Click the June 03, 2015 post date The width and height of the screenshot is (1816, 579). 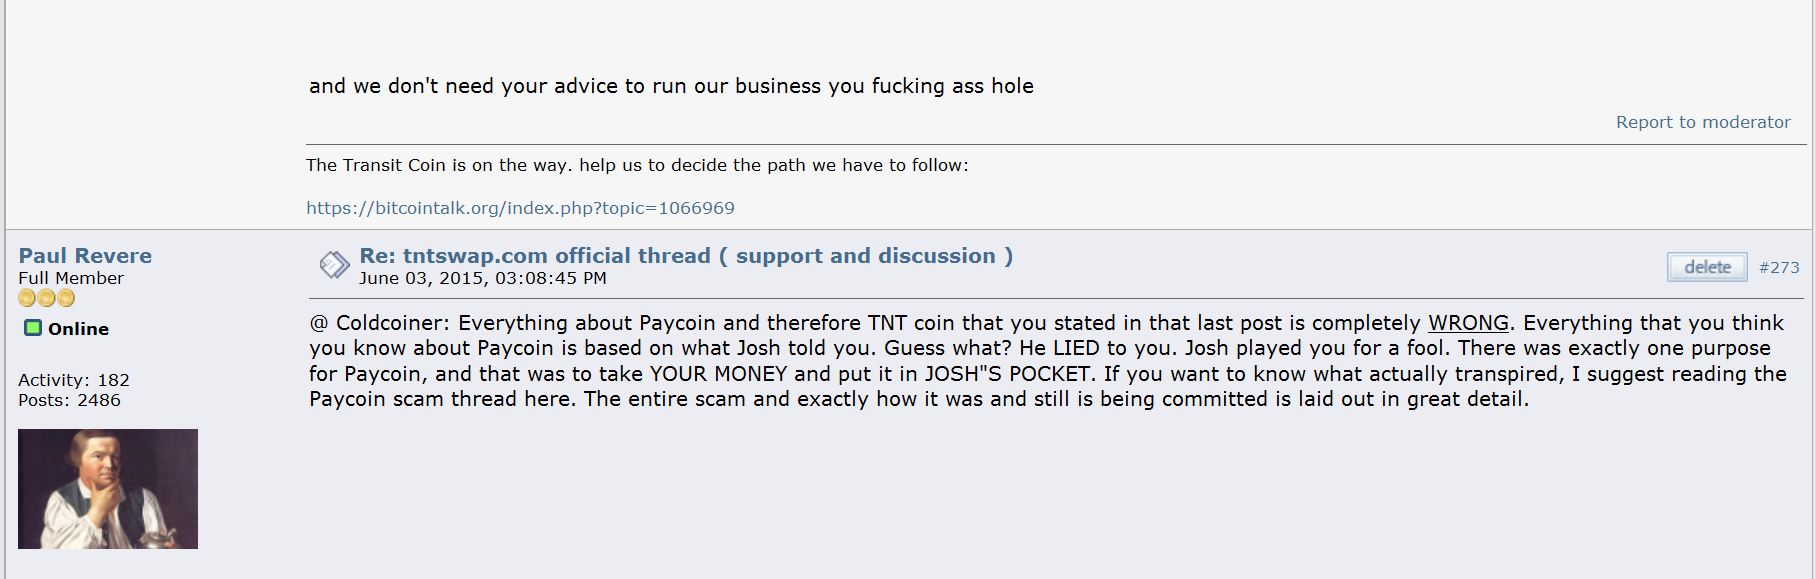click(x=483, y=278)
